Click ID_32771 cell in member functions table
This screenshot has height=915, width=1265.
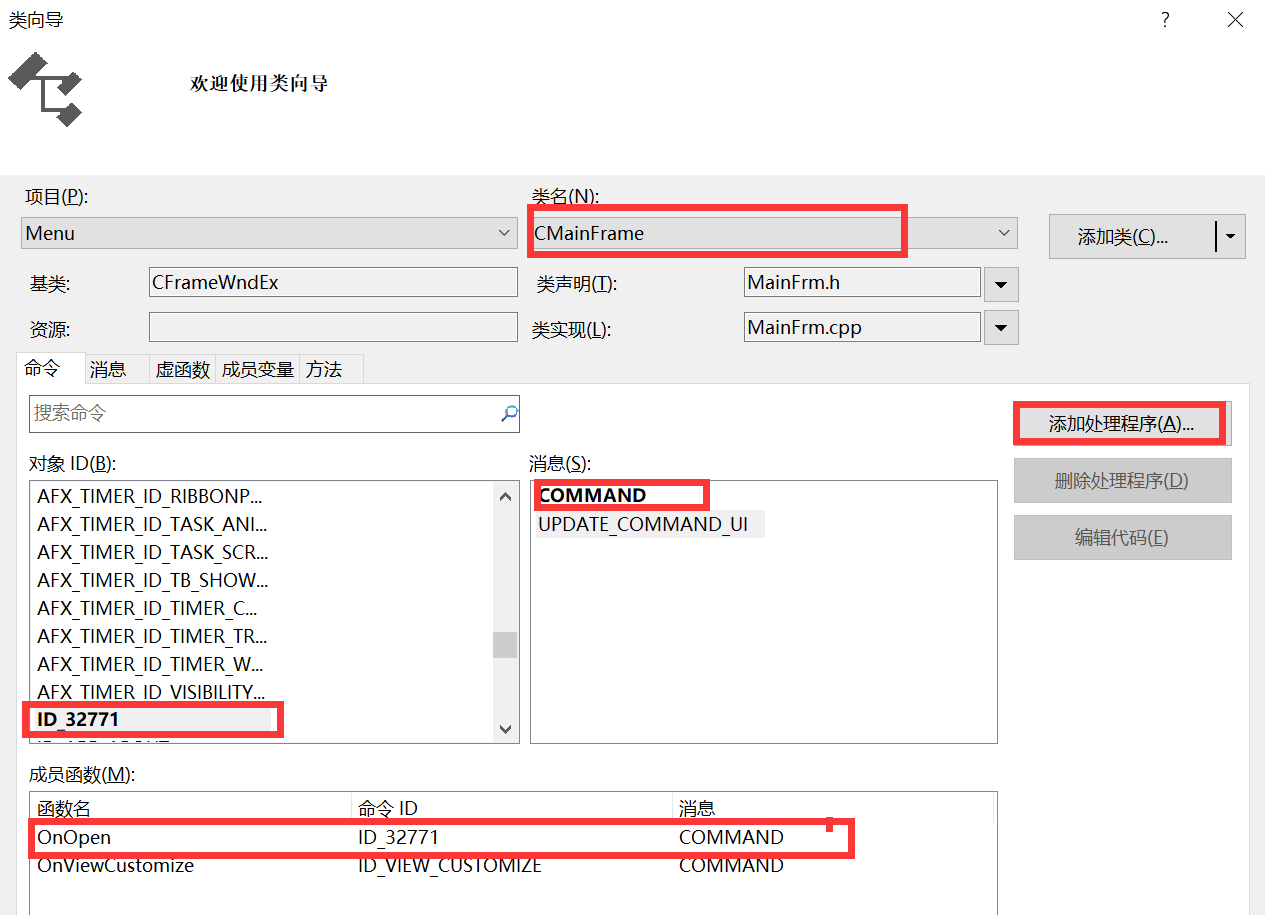tap(398, 837)
